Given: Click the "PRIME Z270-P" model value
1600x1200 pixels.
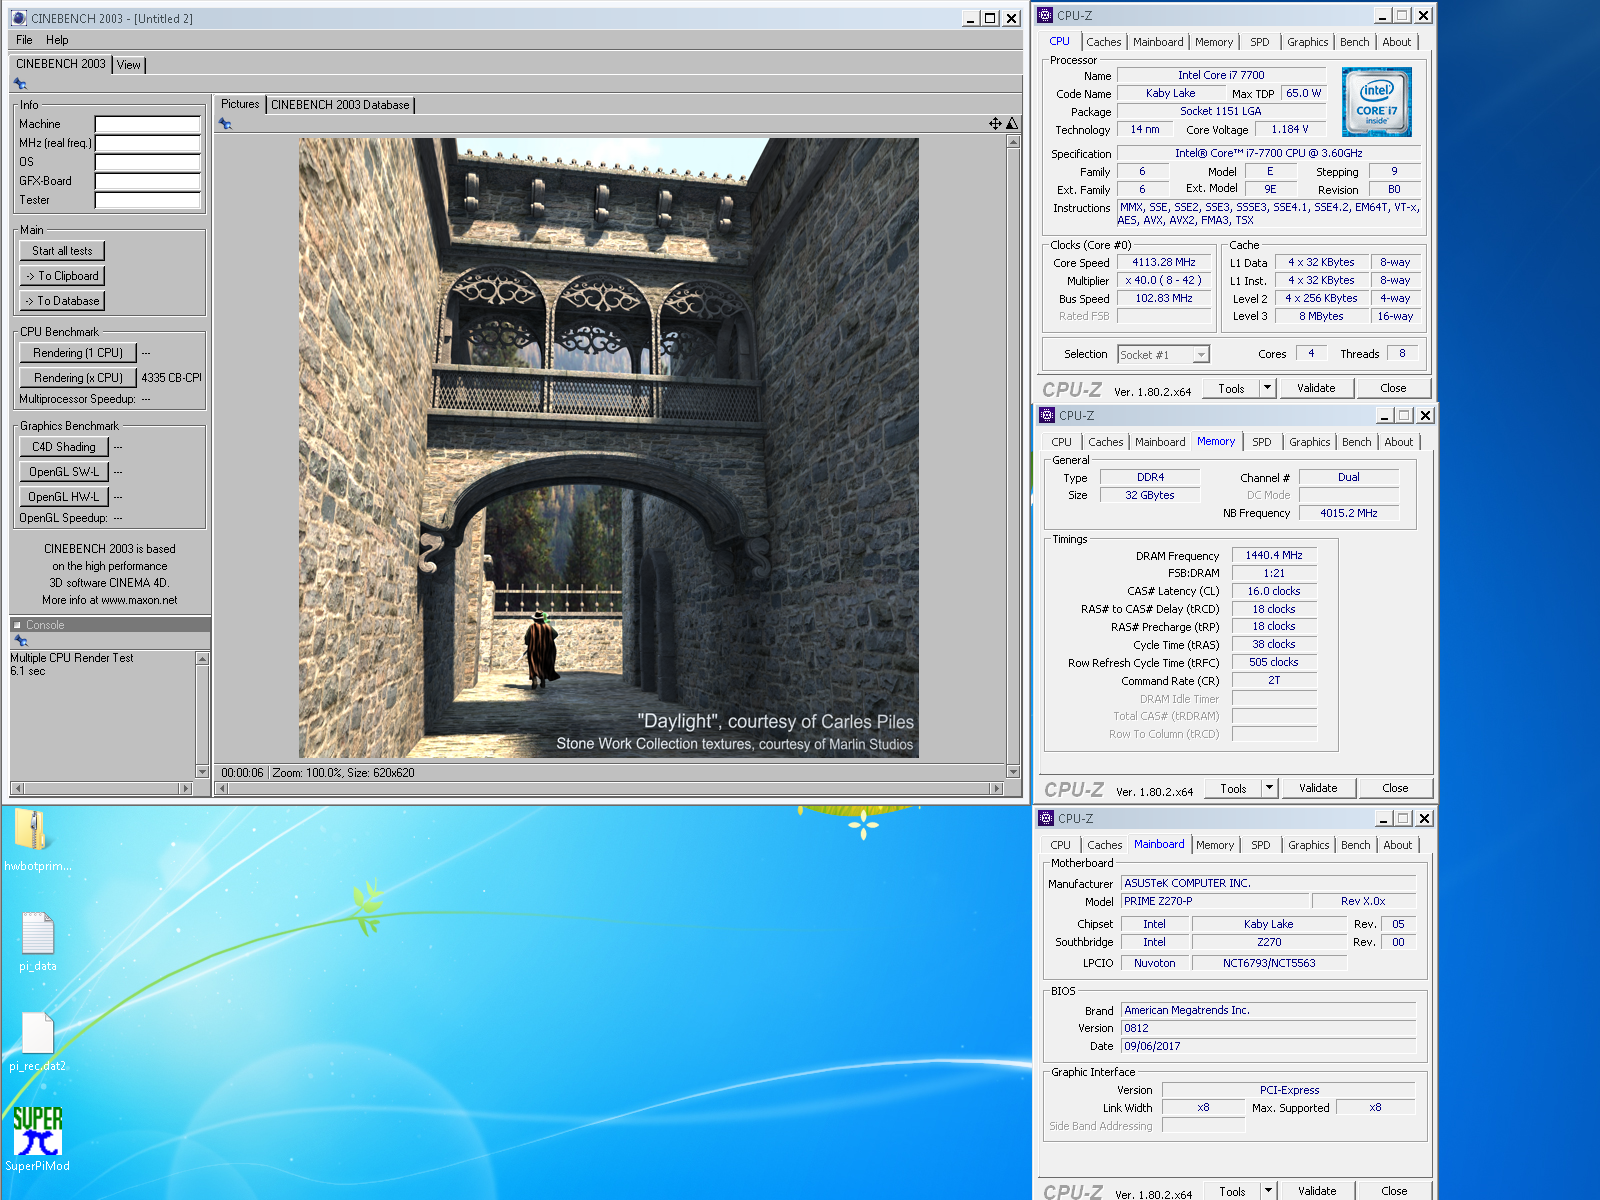Looking at the screenshot, I should click(1158, 901).
